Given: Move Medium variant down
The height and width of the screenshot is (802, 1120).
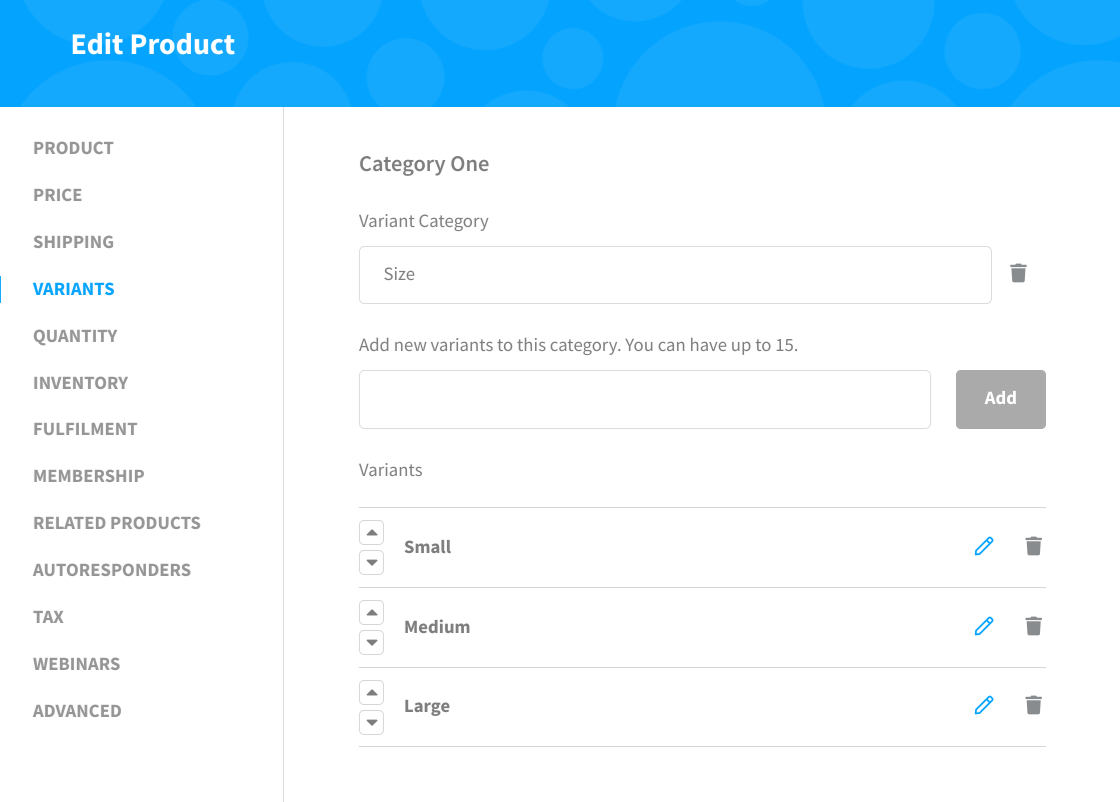Looking at the screenshot, I should [x=371, y=643].
